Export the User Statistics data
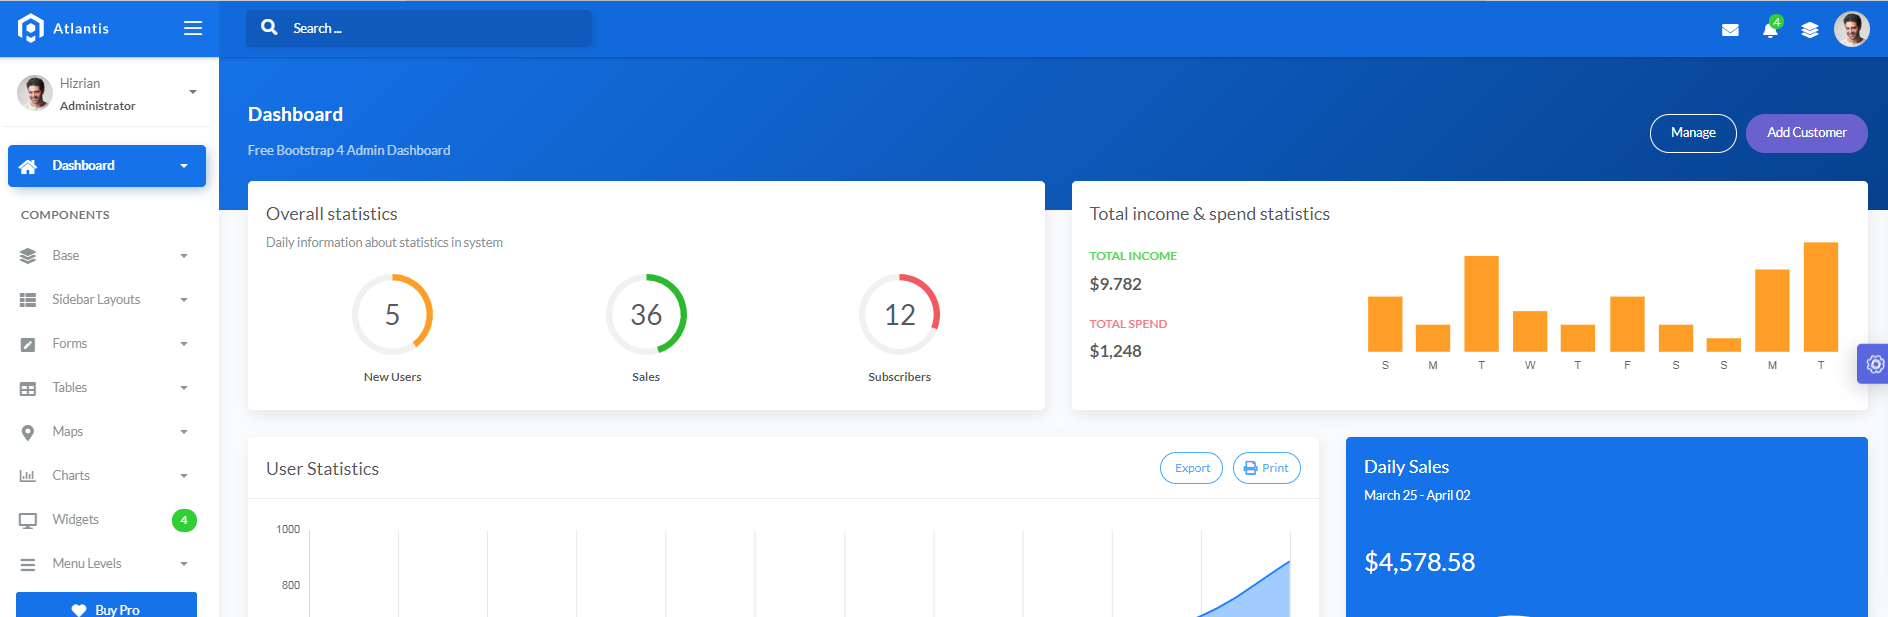 [x=1191, y=468]
